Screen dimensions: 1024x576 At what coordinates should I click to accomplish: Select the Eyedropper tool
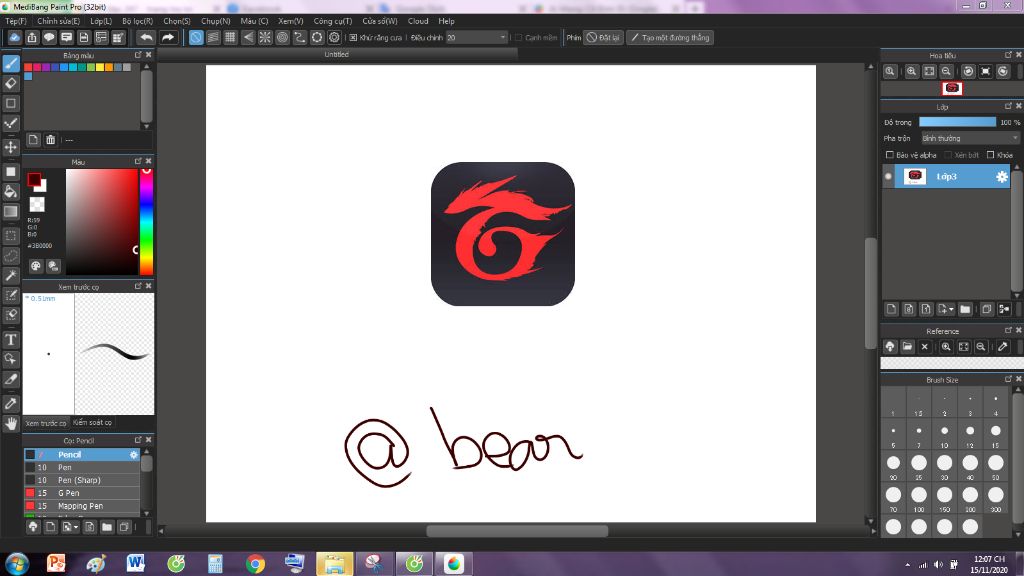(11, 403)
